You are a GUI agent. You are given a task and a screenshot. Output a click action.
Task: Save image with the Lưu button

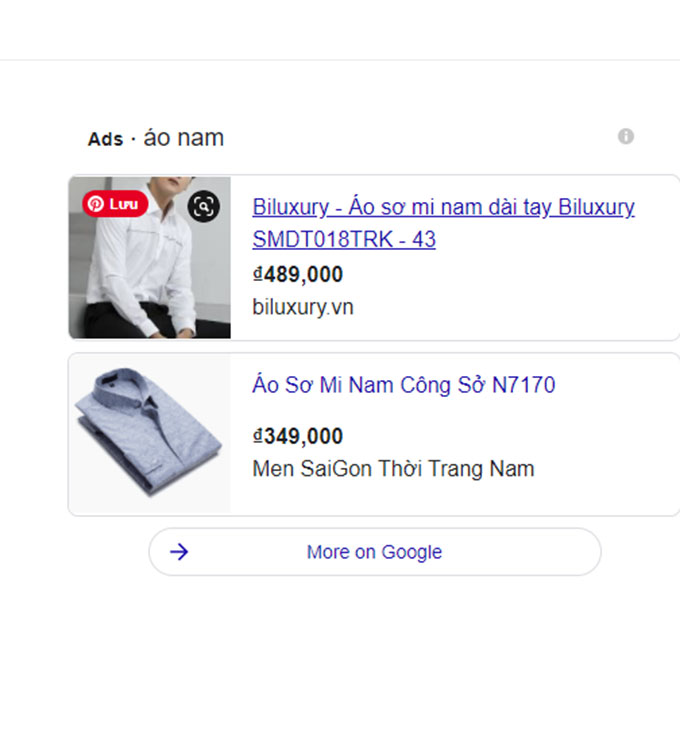click(116, 204)
